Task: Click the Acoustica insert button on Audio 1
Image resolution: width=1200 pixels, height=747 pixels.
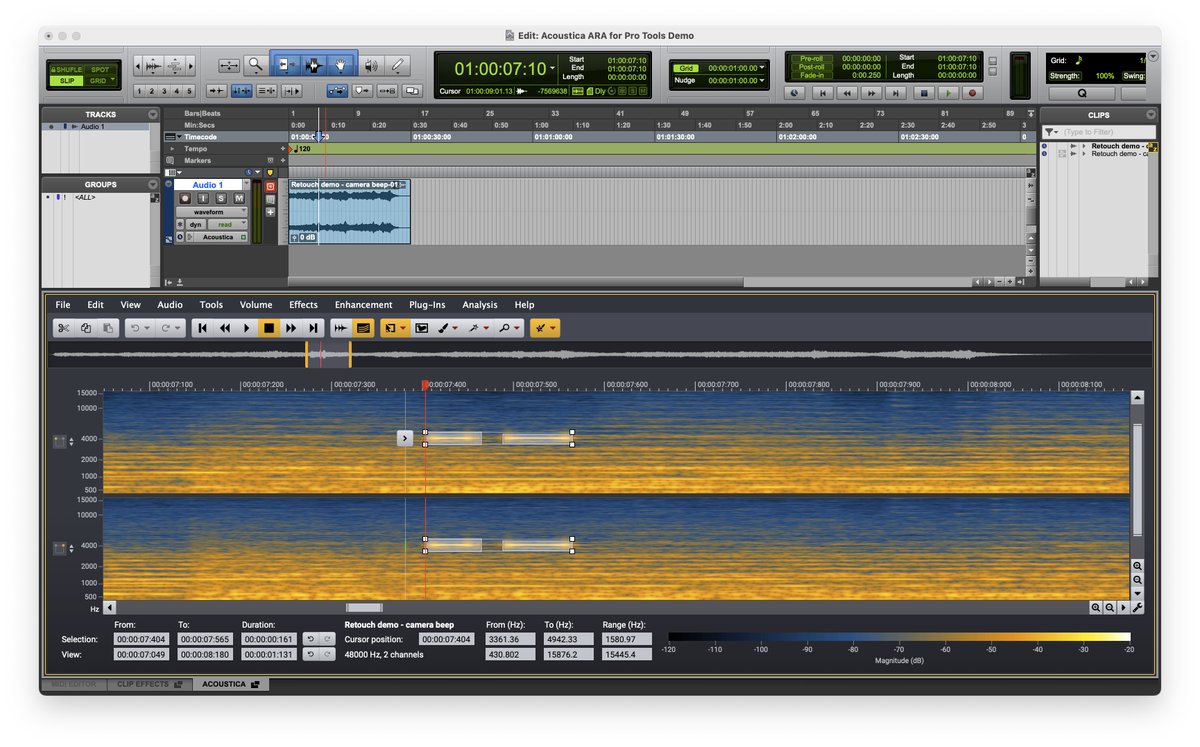Action: point(217,237)
